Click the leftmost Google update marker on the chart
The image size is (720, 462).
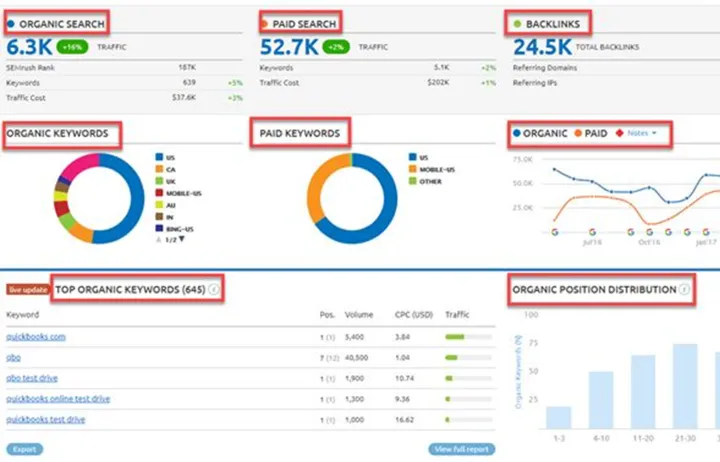click(x=555, y=232)
